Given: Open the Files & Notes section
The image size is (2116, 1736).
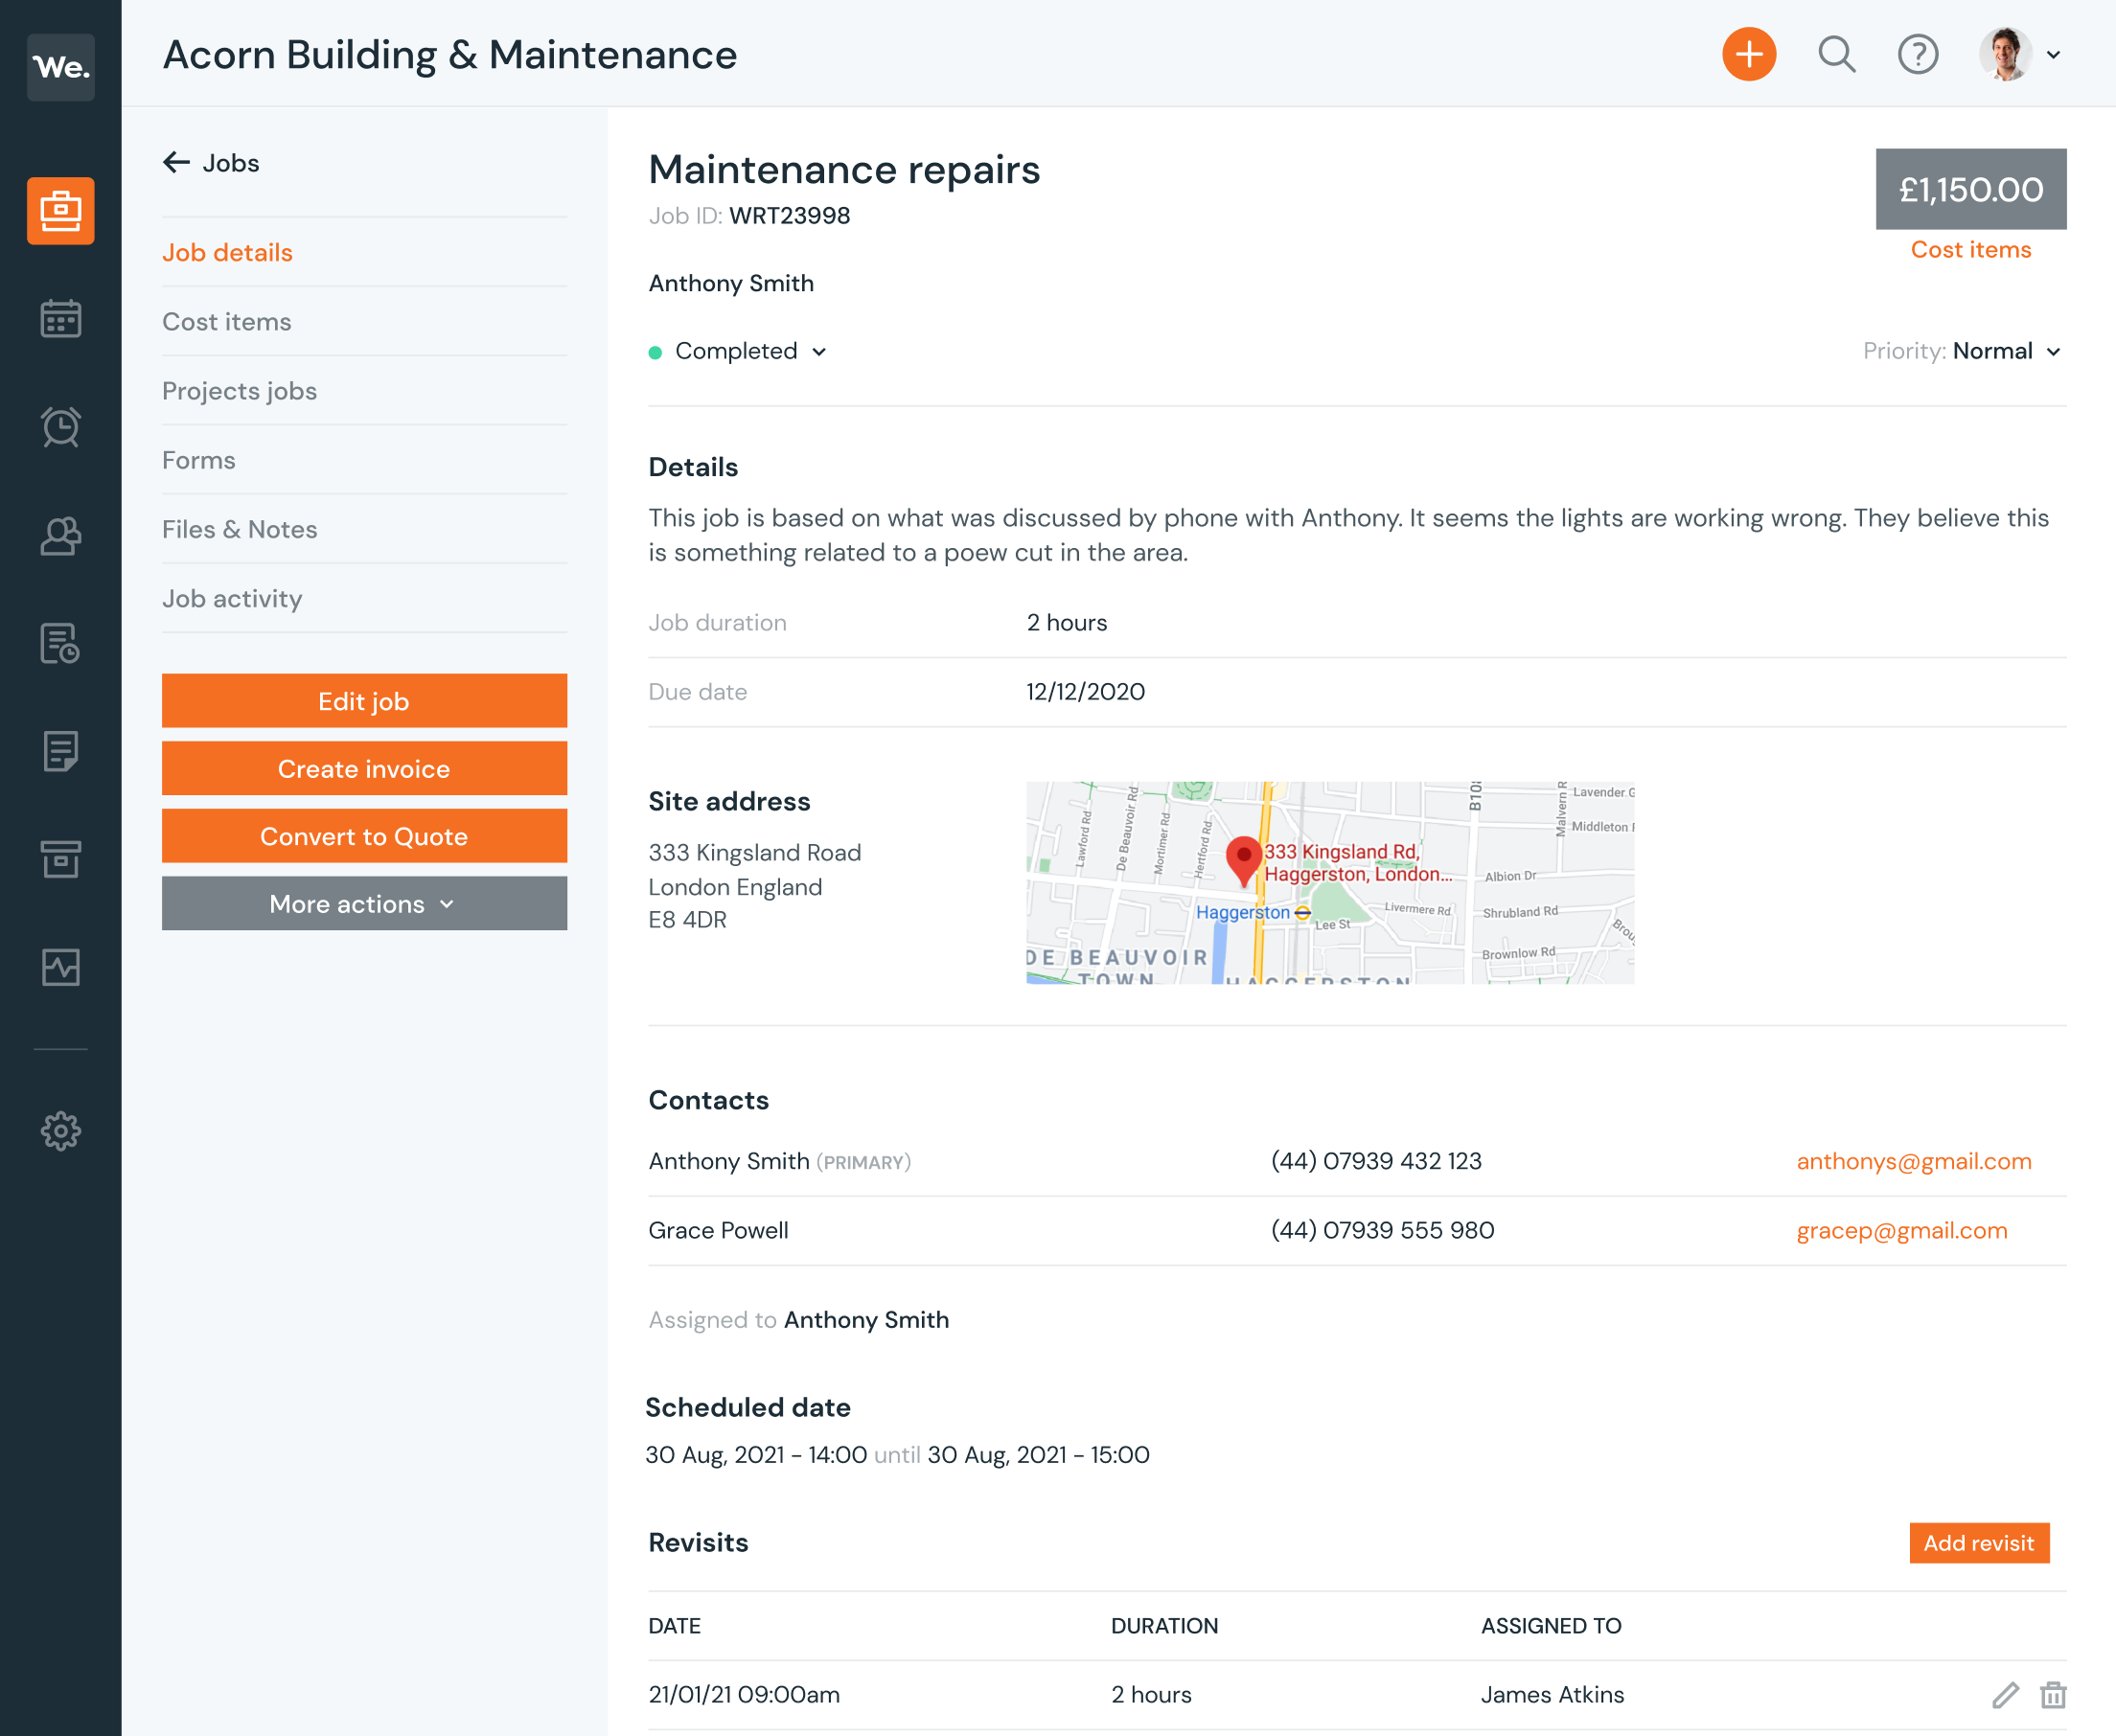Looking at the screenshot, I should (238, 527).
